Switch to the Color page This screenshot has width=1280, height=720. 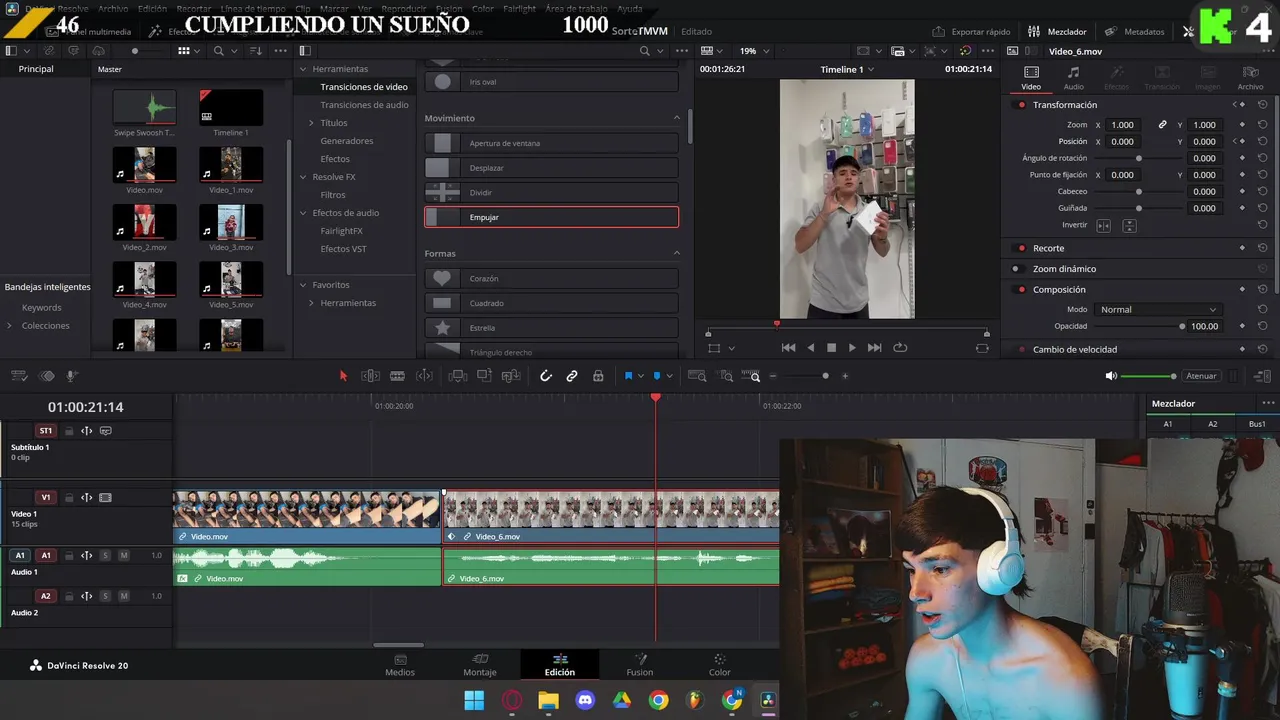(x=719, y=665)
